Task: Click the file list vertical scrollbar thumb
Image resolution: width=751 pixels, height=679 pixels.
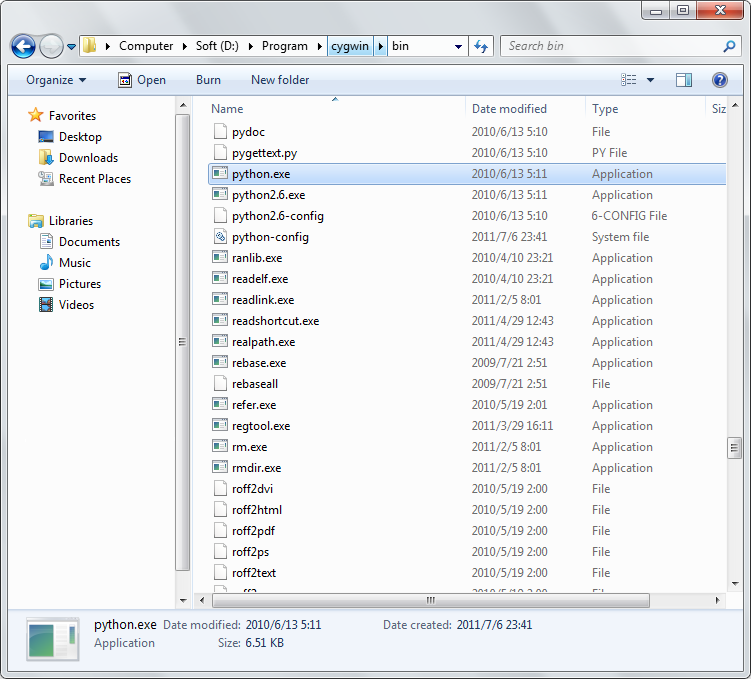Action: pyautogui.click(x=734, y=448)
